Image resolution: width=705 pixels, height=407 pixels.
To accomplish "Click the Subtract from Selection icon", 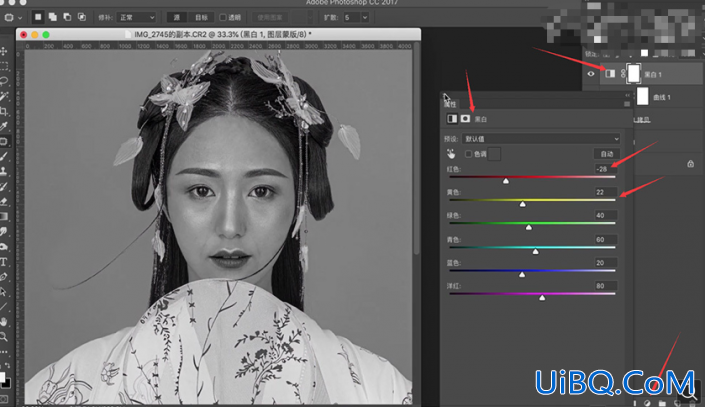I will click(67, 17).
